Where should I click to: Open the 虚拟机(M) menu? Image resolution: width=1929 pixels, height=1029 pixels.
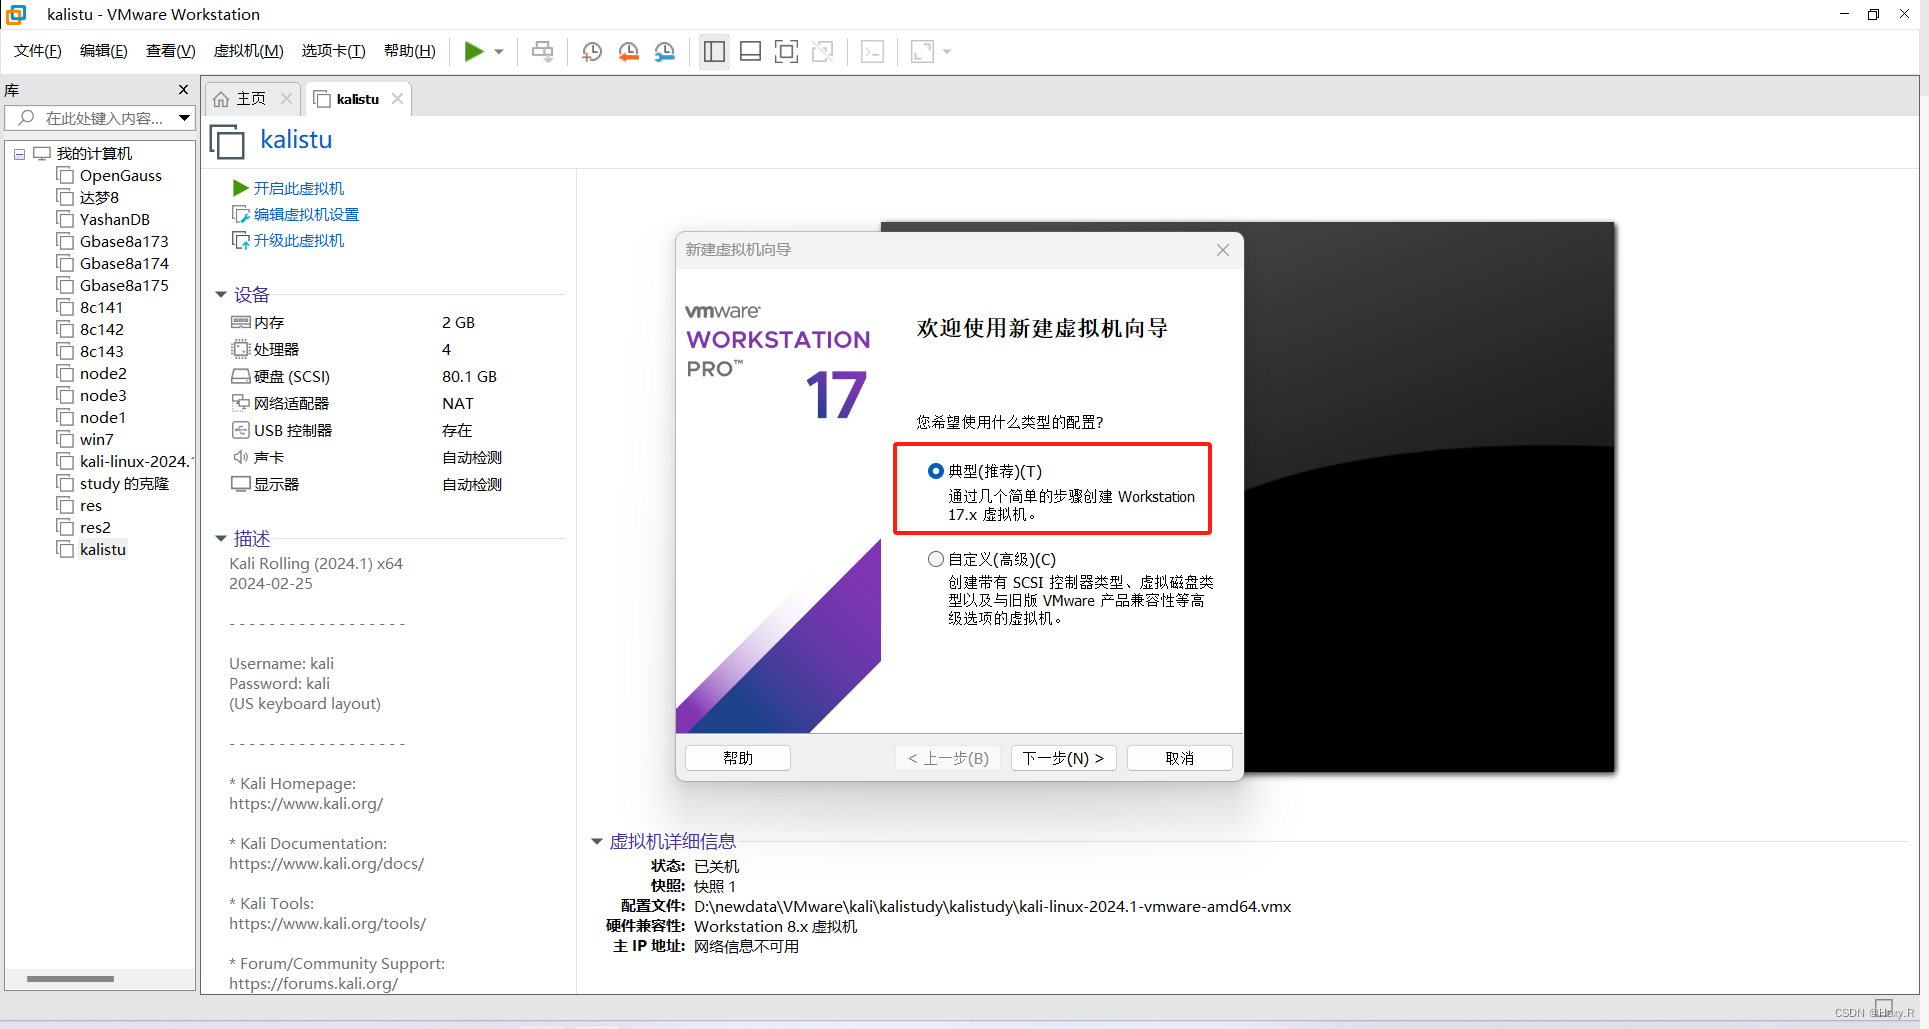click(248, 51)
